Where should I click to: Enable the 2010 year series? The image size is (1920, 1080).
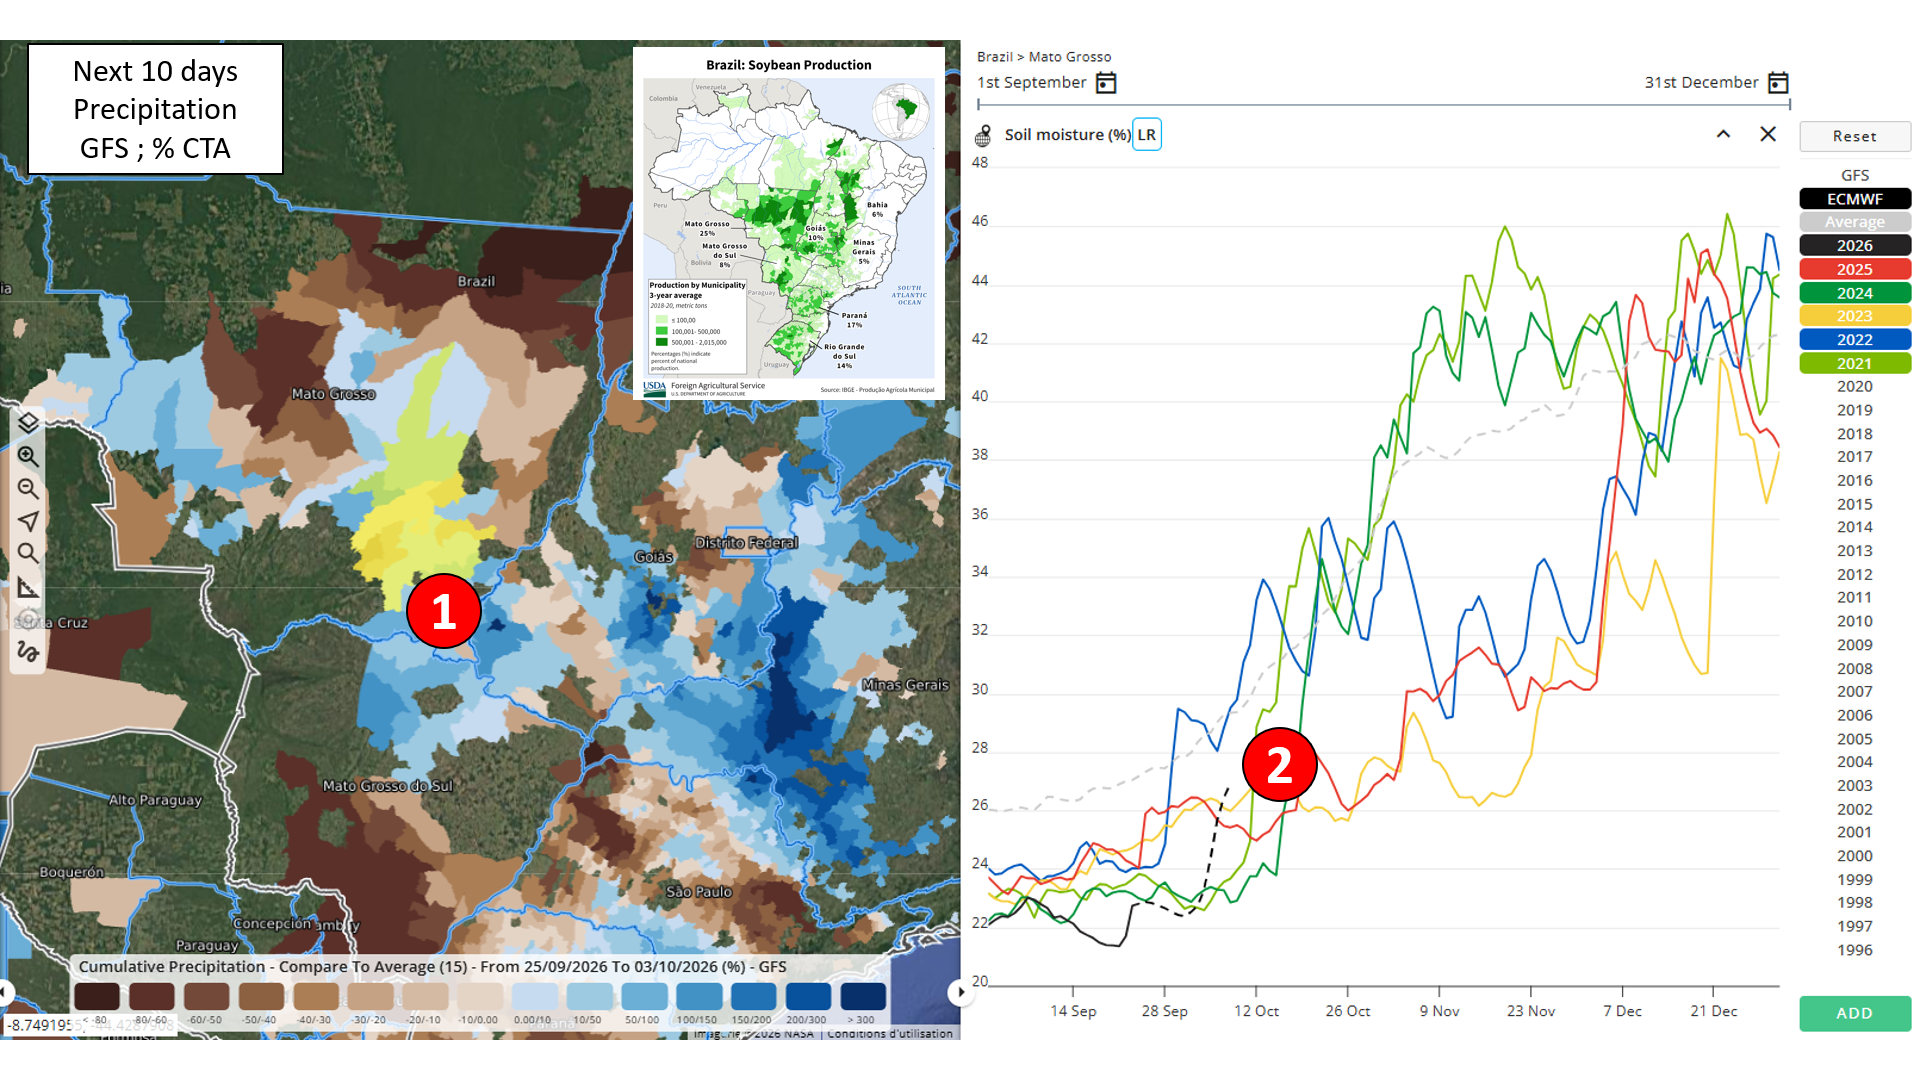(1855, 621)
